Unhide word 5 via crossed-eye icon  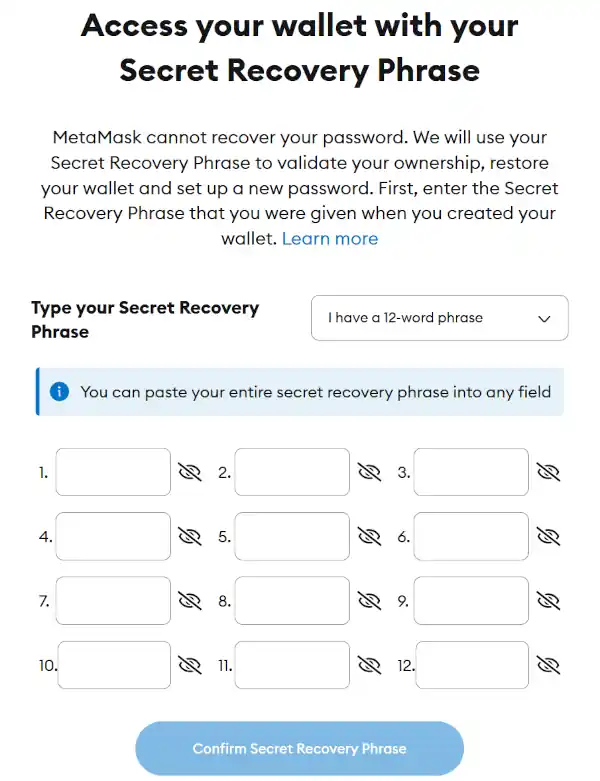pyautogui.click(x=369, y=536)
